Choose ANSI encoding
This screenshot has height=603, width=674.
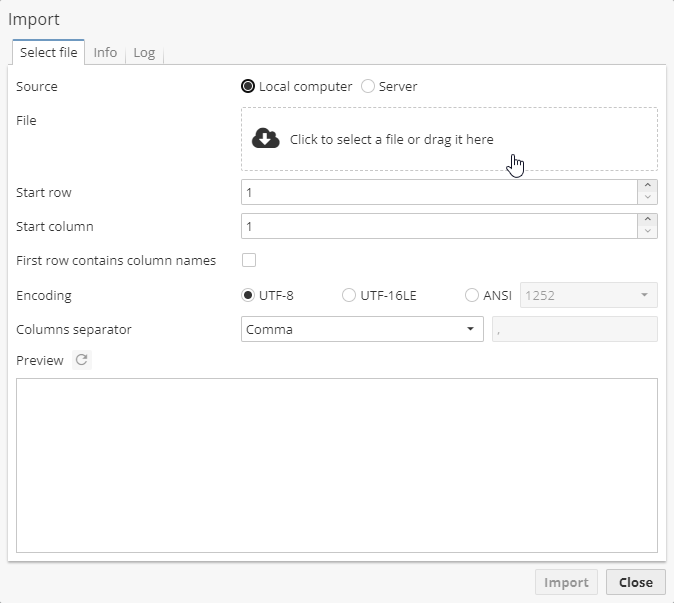pyautogui.click(x=472, y=295)
